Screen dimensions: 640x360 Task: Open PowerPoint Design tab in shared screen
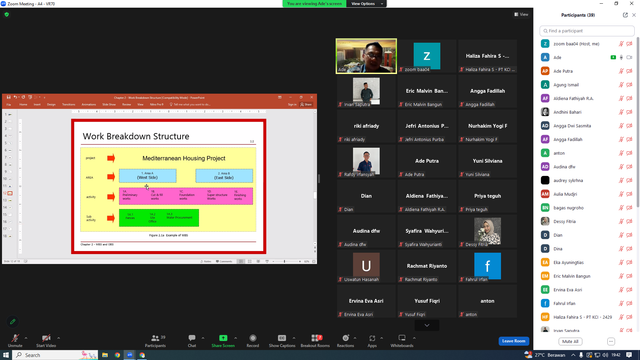pos(51,104)
